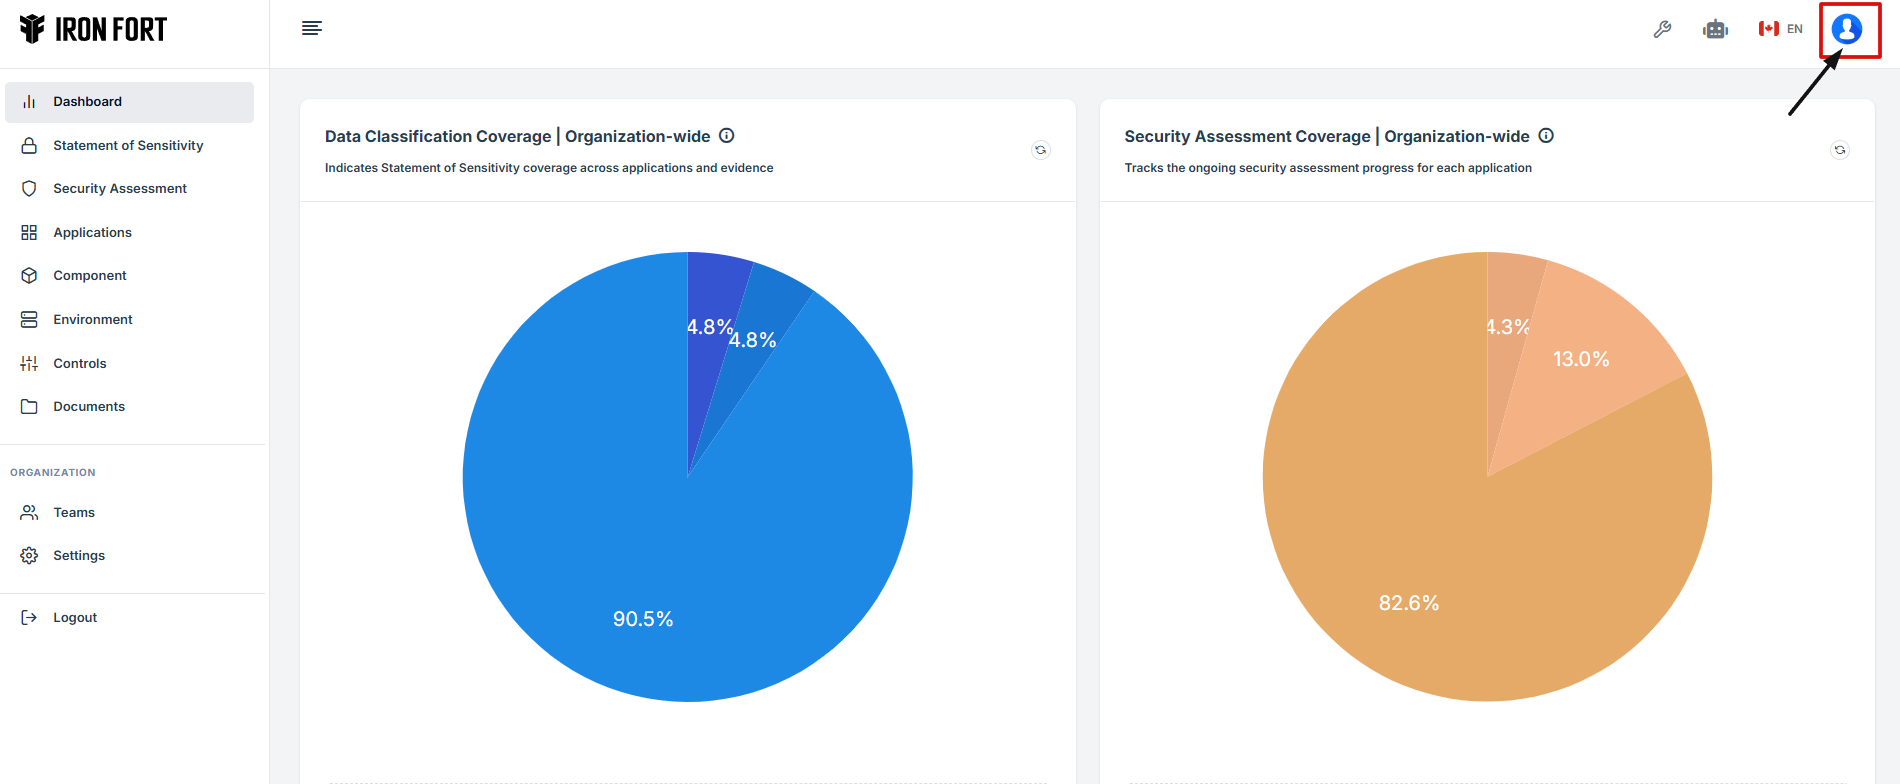Screen dimensions: 1900x784
Task: Go to Security Assessment section
Action: click(x=120, y=189)
